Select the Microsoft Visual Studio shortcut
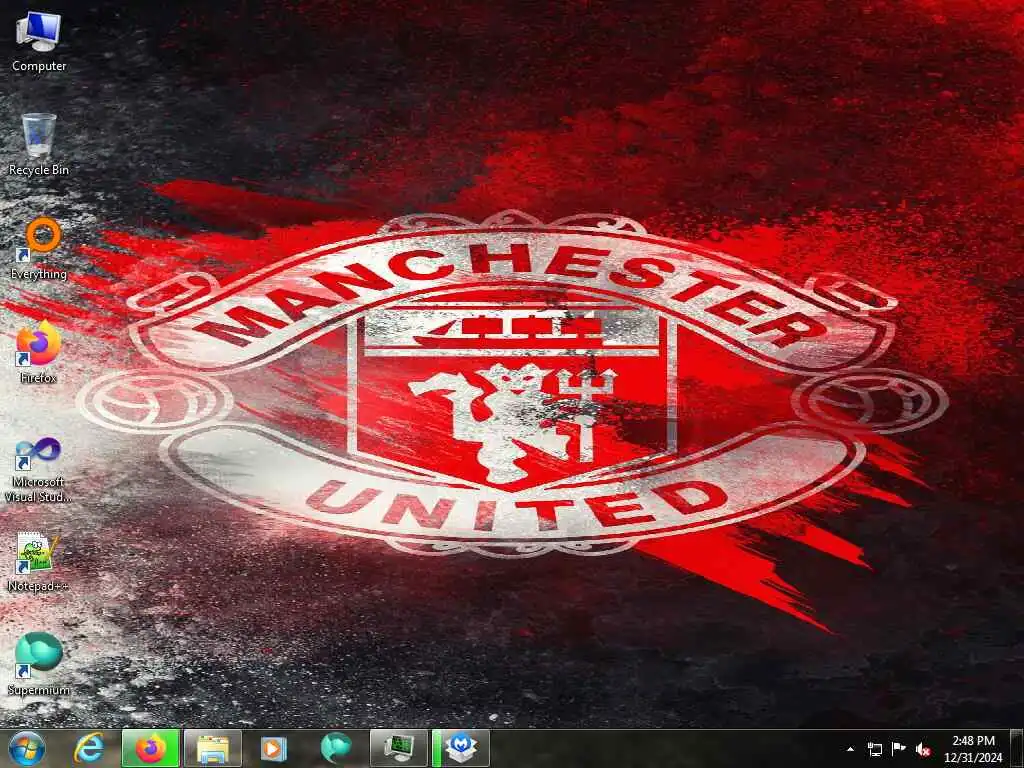Screen dimensions: 1024x768 pos(39,470)
